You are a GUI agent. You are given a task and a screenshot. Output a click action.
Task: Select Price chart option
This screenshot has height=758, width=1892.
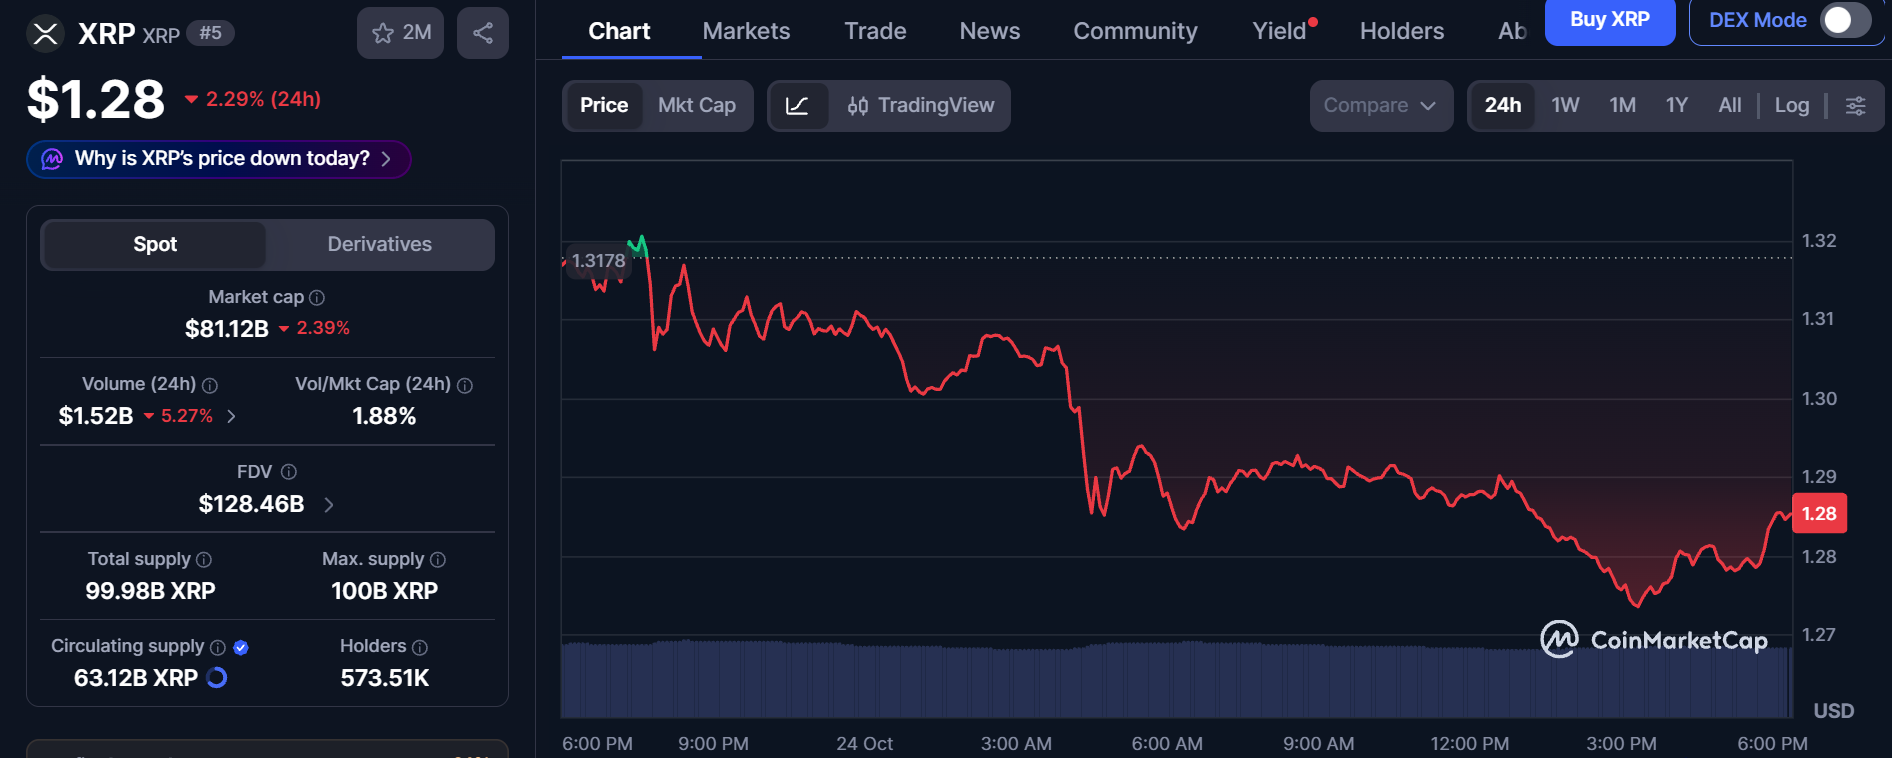point(604,106)
